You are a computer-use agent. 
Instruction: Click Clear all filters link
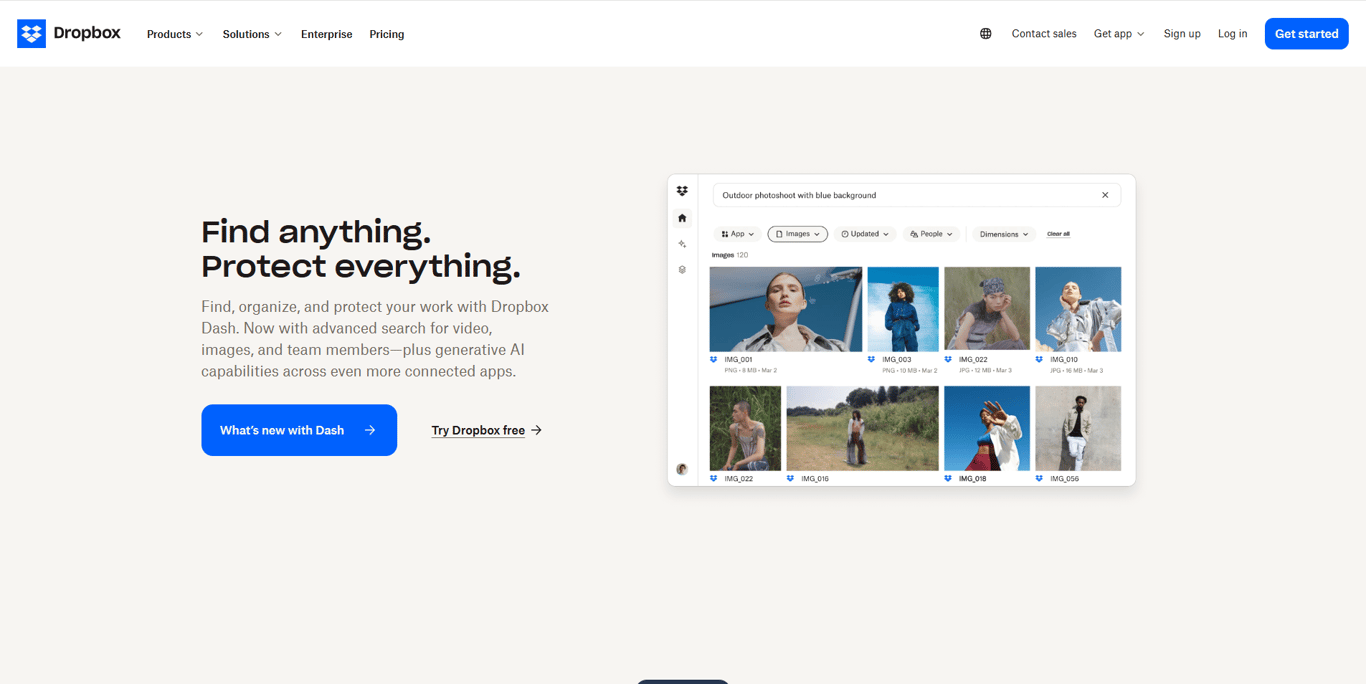tap(1058, 234)
